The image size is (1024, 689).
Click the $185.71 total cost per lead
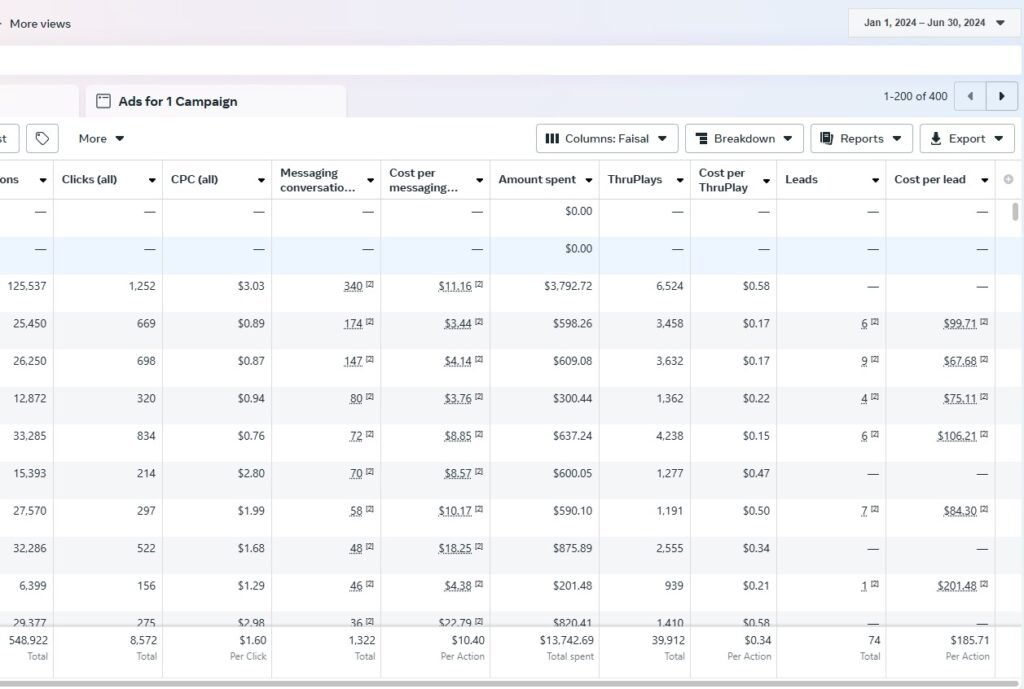click(970, 641)
